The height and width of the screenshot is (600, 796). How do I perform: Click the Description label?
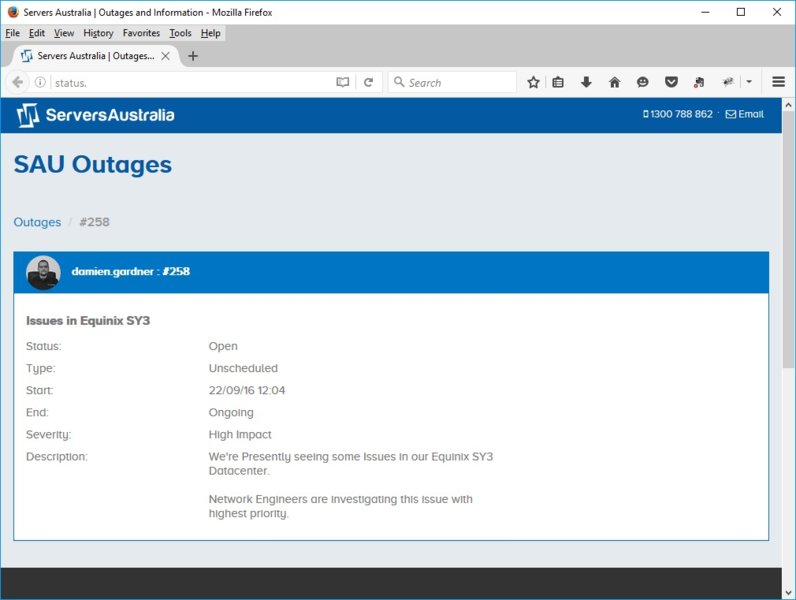coord(57,457)
